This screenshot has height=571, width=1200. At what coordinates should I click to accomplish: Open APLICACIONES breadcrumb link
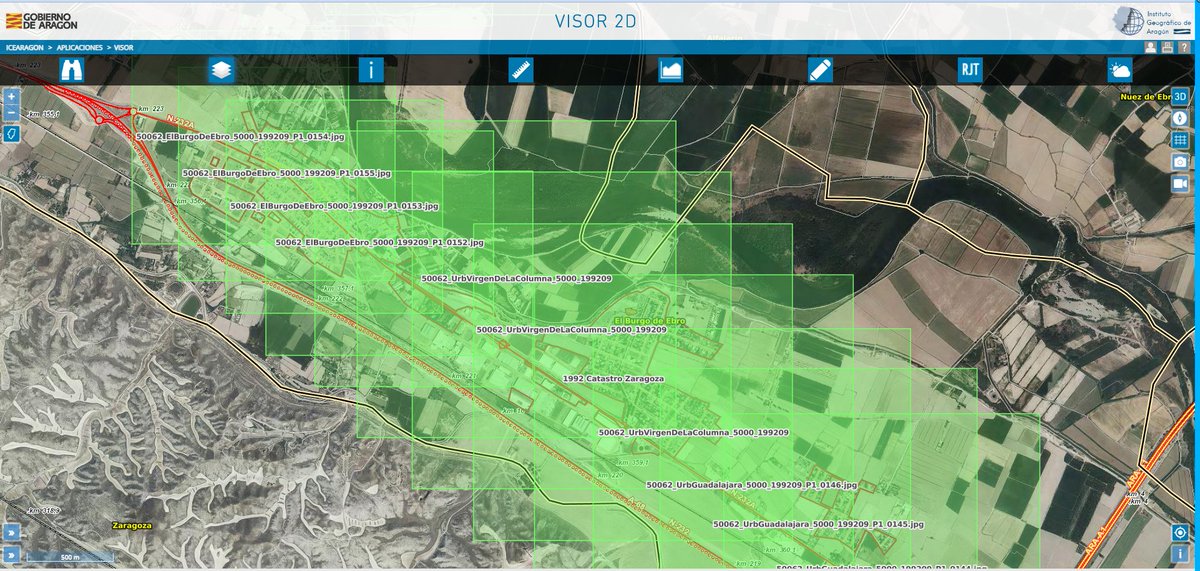pos(80,47)
